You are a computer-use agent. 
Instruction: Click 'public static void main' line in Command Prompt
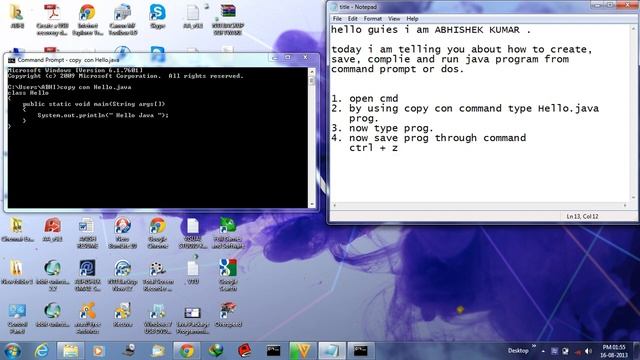(x=94, y=104)
